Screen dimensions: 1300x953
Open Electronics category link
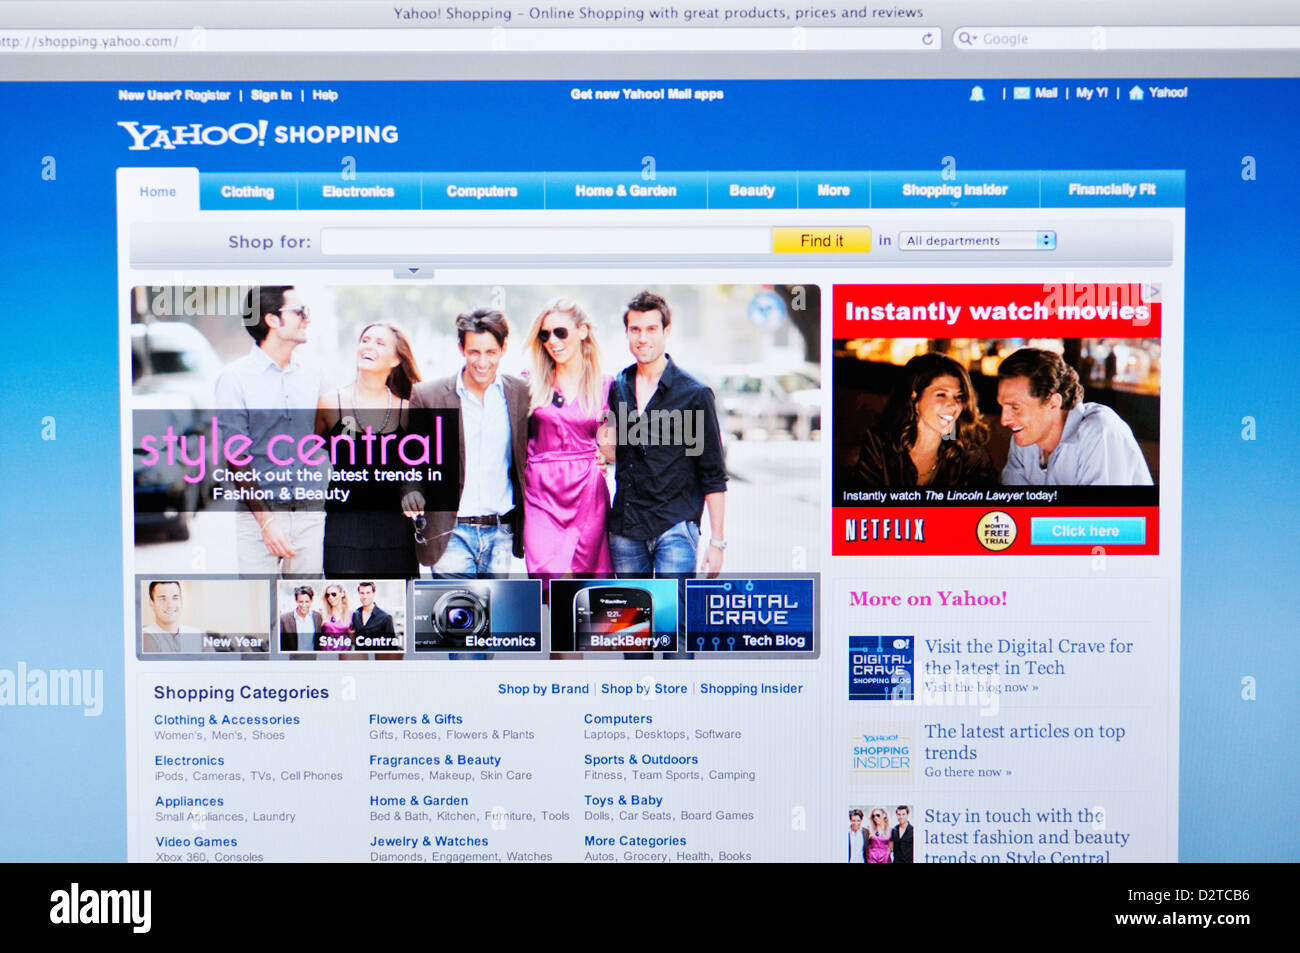pyautogui.click(x=189, y=761)
